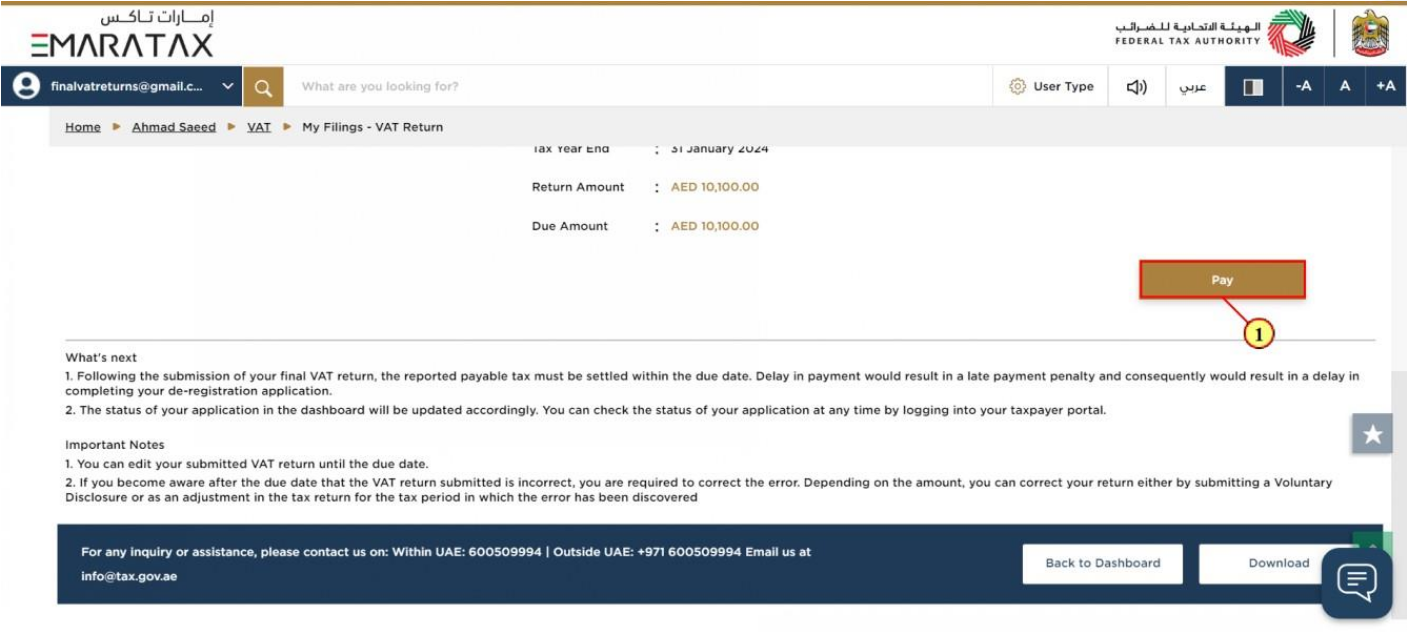
Task: Increase font size with +A
Action: (1386, 87)
